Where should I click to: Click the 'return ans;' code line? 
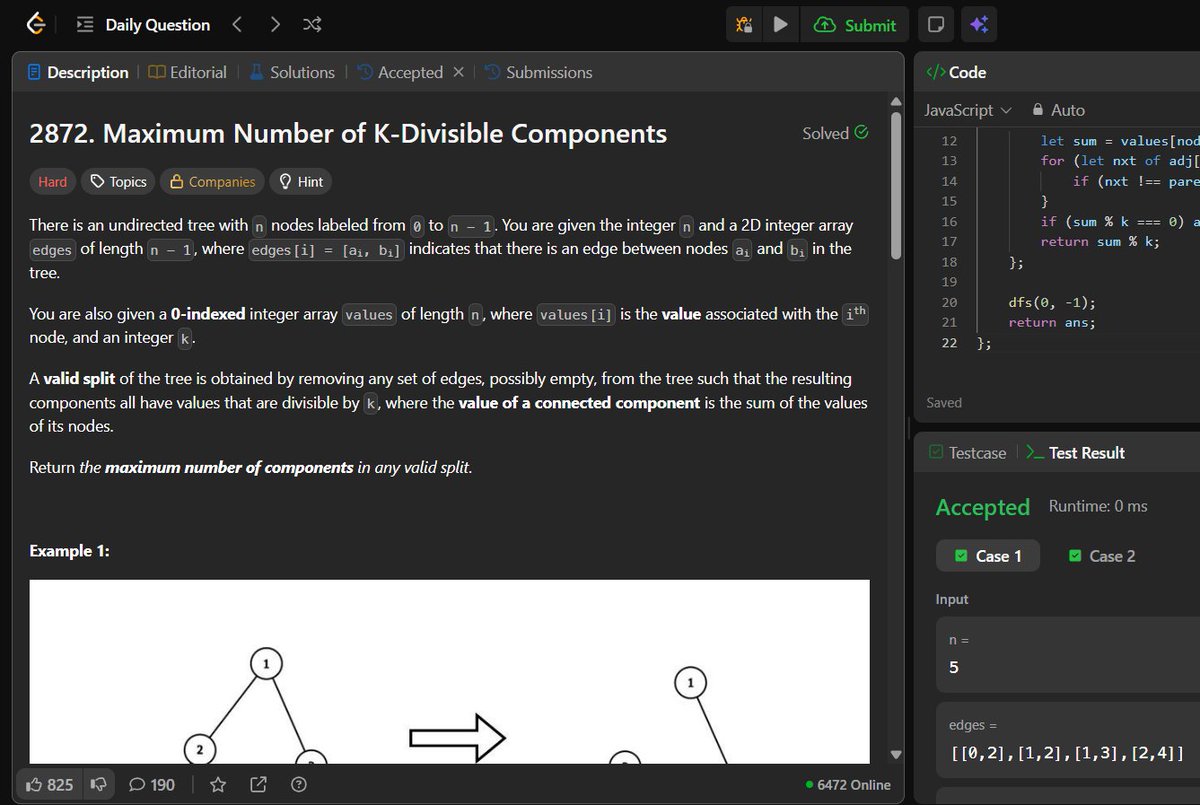1052,322
